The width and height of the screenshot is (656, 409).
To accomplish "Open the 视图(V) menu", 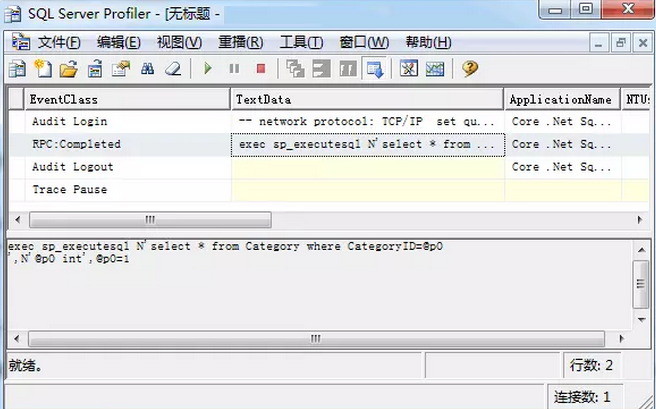I will pos(179,42).
